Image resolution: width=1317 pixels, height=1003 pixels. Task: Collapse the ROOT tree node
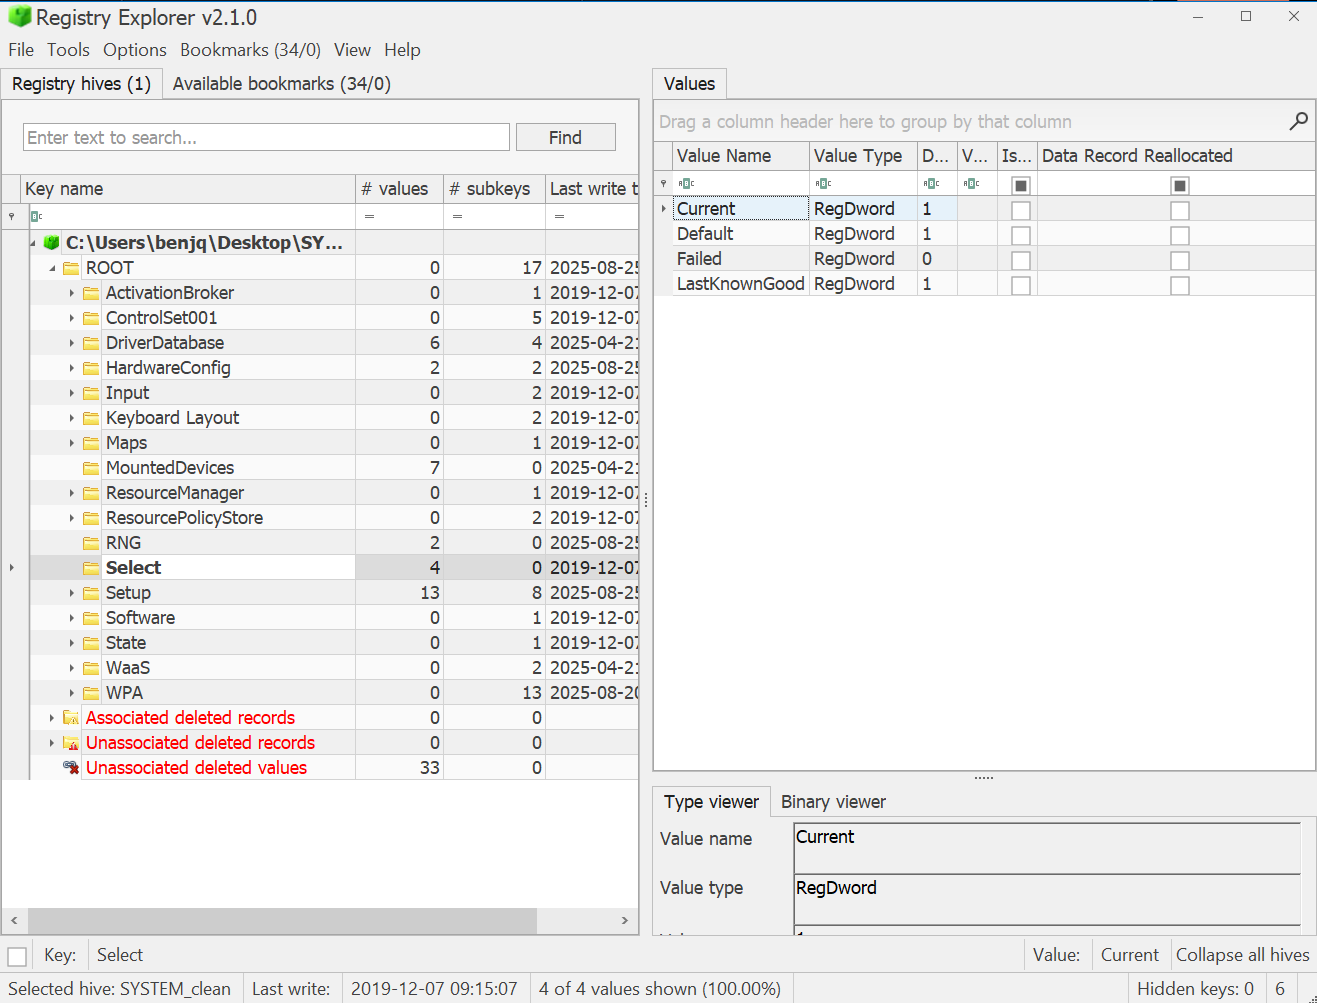[x=52, y=268]
